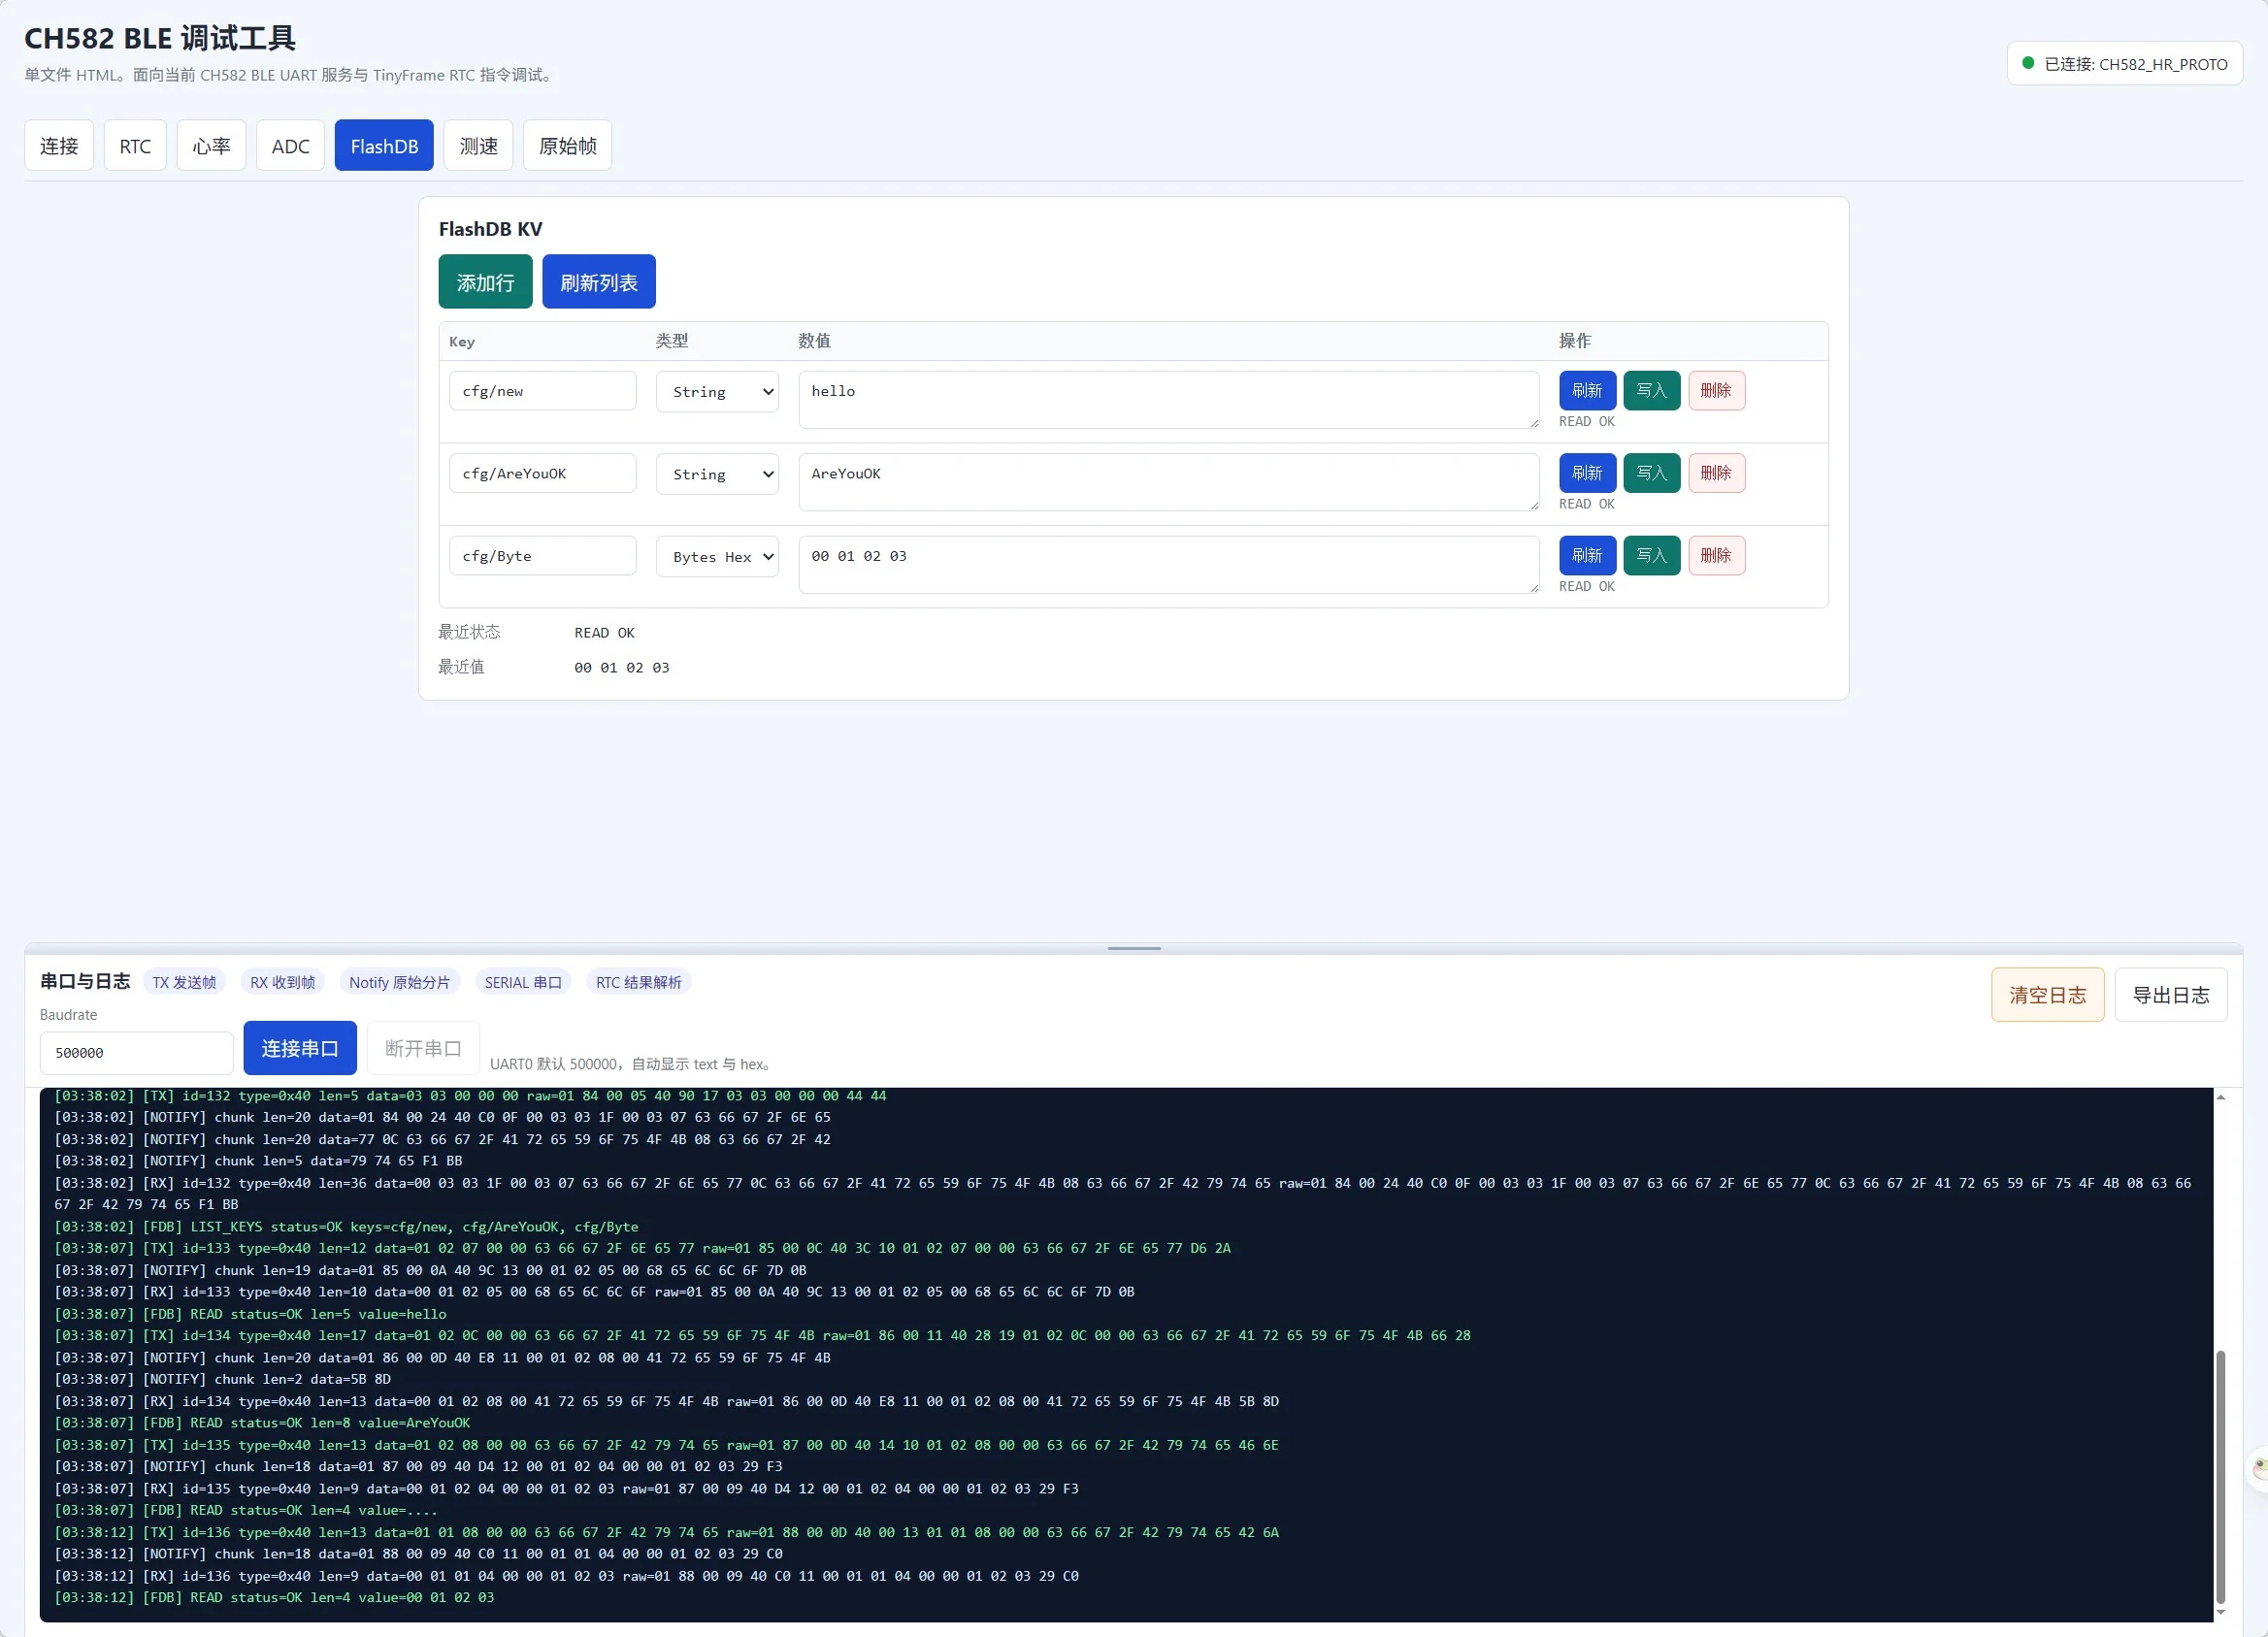This screenshot has height=1637, width=2268.
Task: Open the type dropdown for cfg/AreYouOK
Action: pos(717,474)
